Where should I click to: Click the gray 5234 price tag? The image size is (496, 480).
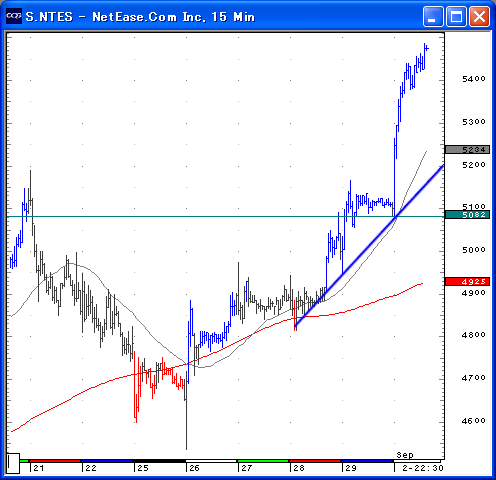click(468, 150)
